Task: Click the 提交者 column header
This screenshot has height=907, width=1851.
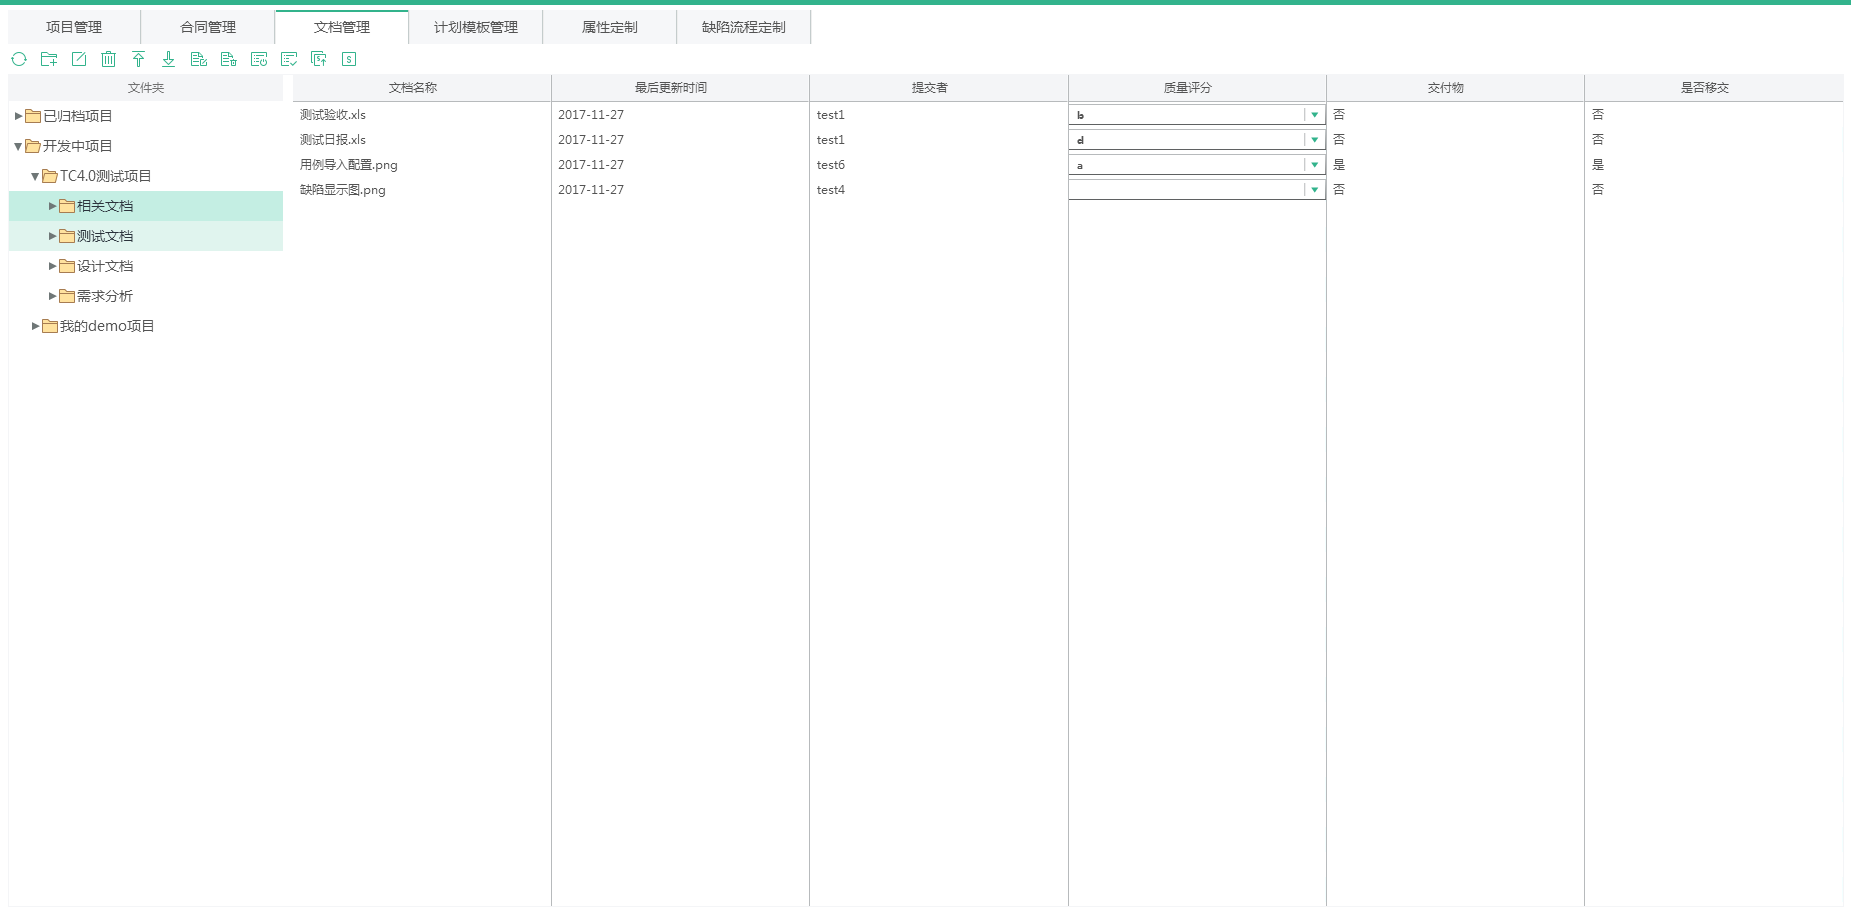Action: coord(939,88)
